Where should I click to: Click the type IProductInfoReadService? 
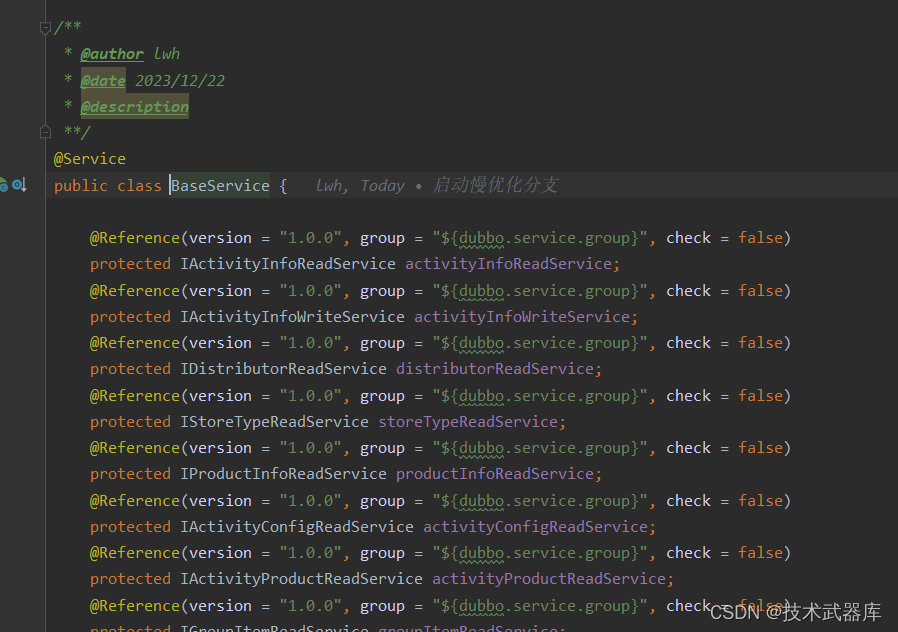(283, 474)
